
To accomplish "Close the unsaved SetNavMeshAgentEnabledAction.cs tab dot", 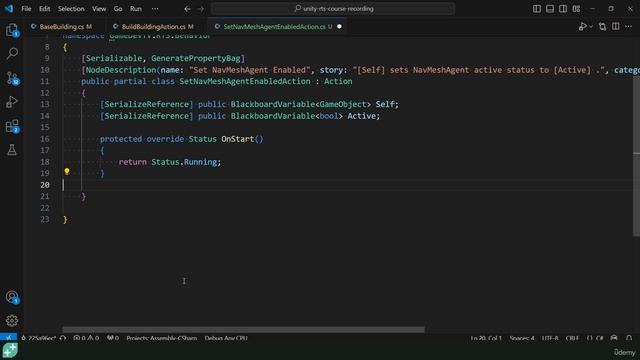I will click(339, 27).
